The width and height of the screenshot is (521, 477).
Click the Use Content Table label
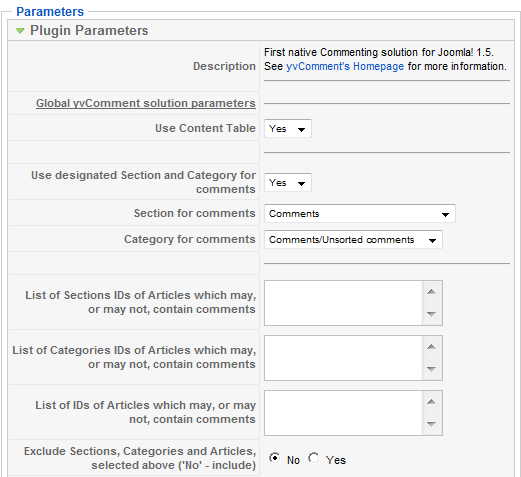click(205, 128)
